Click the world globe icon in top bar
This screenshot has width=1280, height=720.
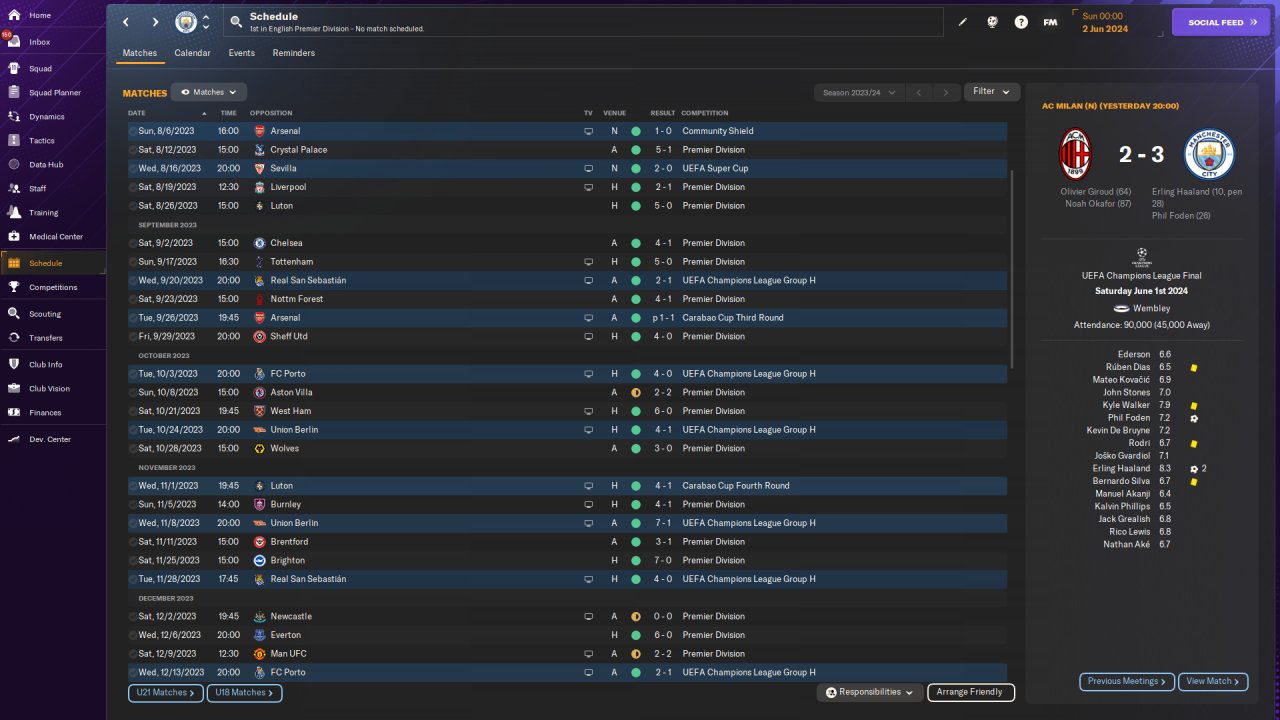coord(992,22)
